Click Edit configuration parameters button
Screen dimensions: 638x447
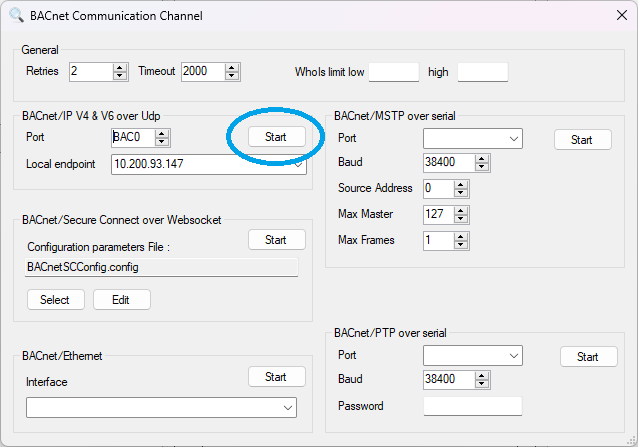[x=121, y=300]
